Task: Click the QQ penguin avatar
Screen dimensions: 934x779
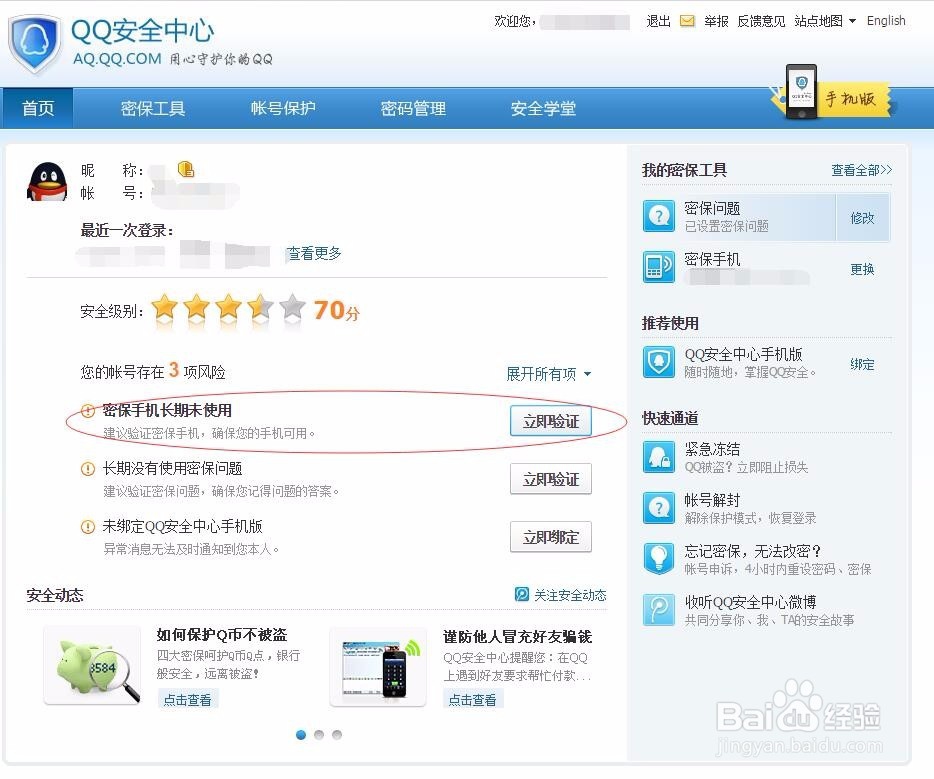Action: tap(47, 182)
